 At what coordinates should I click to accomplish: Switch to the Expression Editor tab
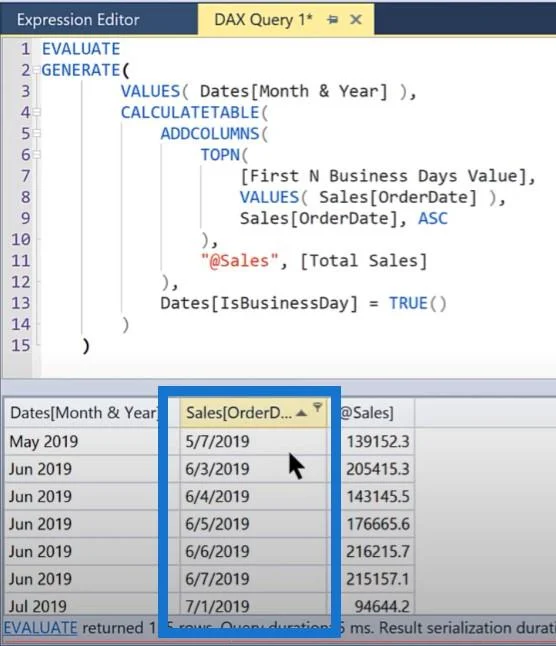pos(78,20)
